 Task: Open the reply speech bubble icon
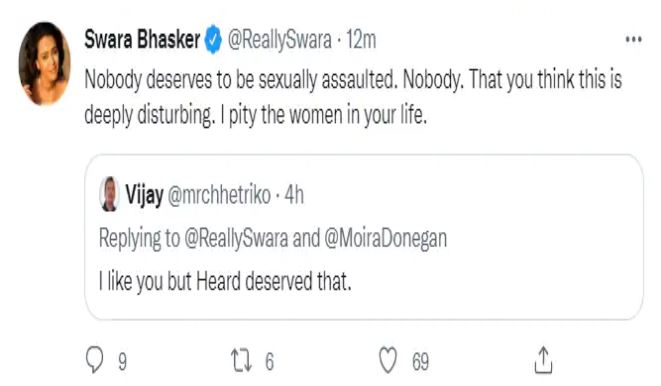(x=94, y=359)
